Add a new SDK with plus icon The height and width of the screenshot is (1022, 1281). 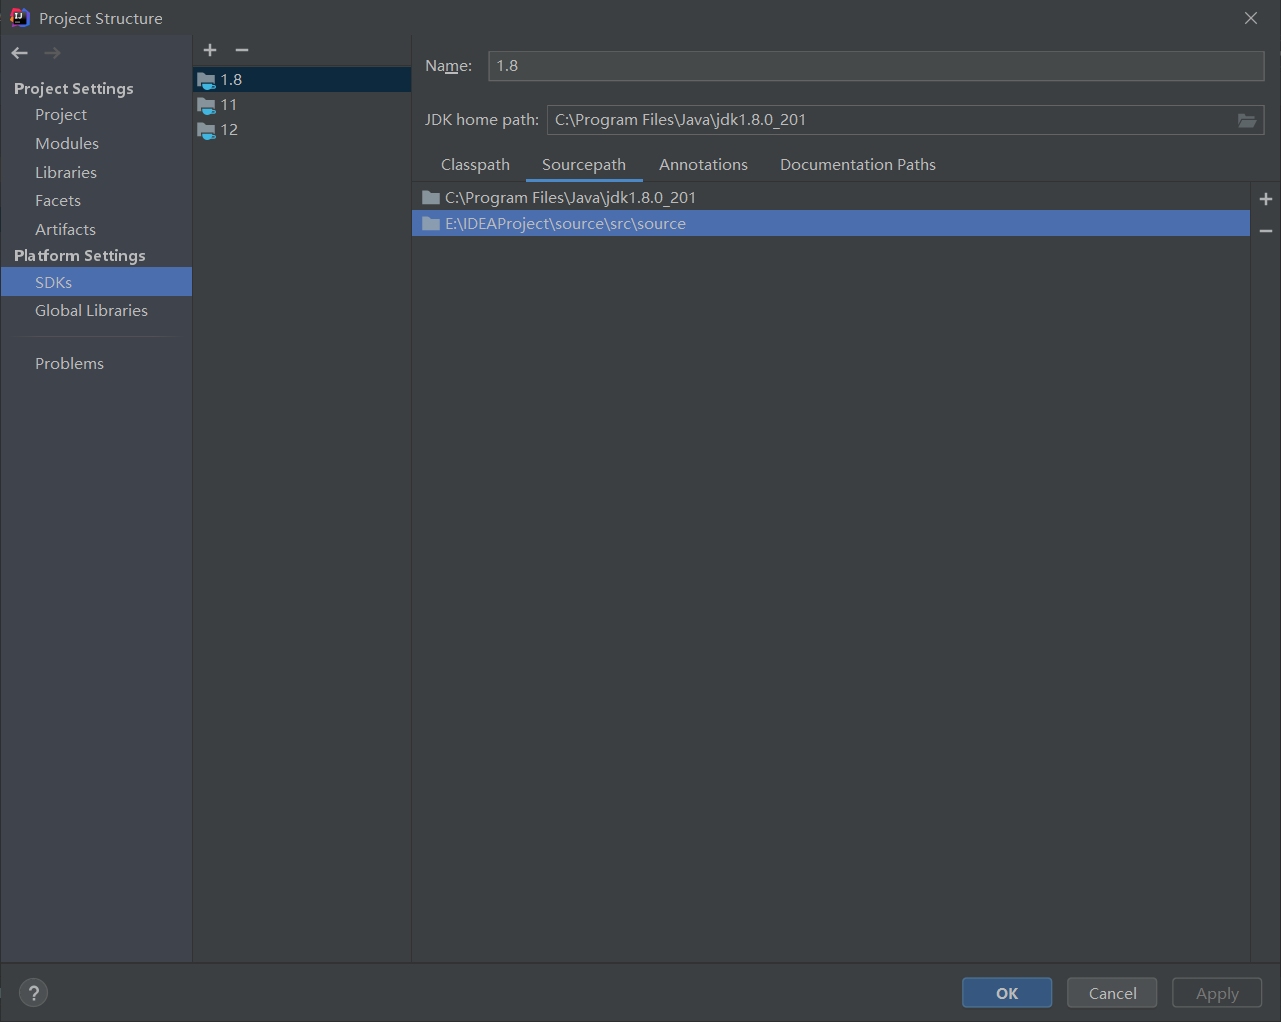tap(210, 50)
